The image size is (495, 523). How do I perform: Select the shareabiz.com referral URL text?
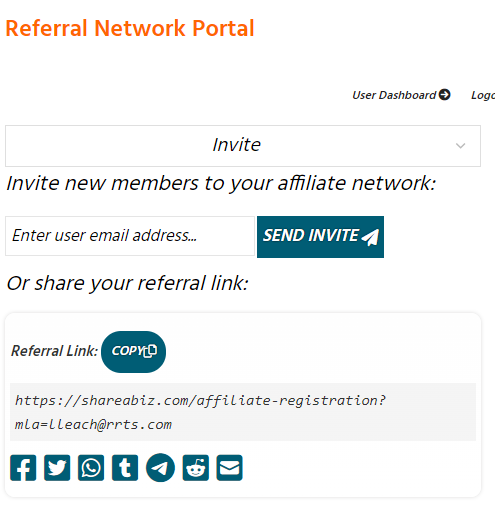[200, 412]
